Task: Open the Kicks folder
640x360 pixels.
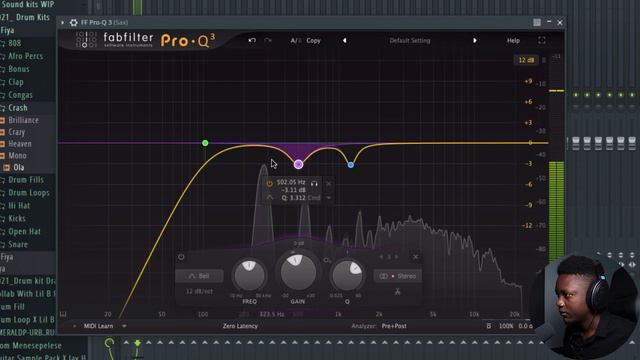Action: pyautogui.click(x=17, y=218)
